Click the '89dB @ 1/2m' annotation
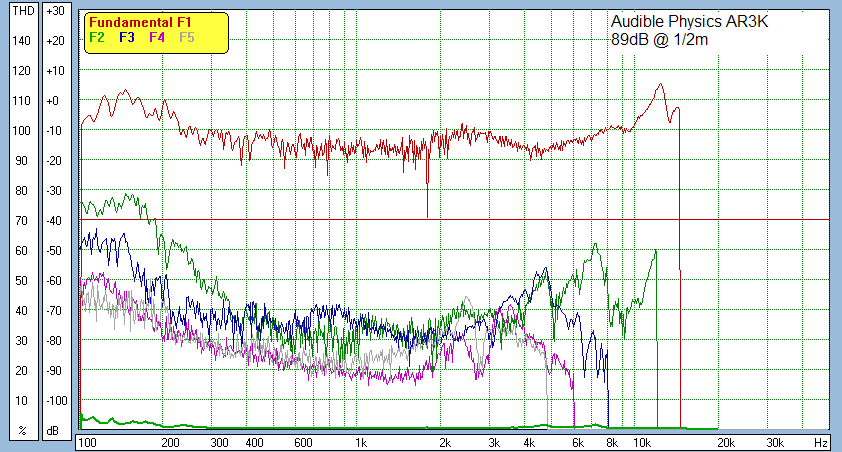842x452 pixels. (x=659, y=40)
